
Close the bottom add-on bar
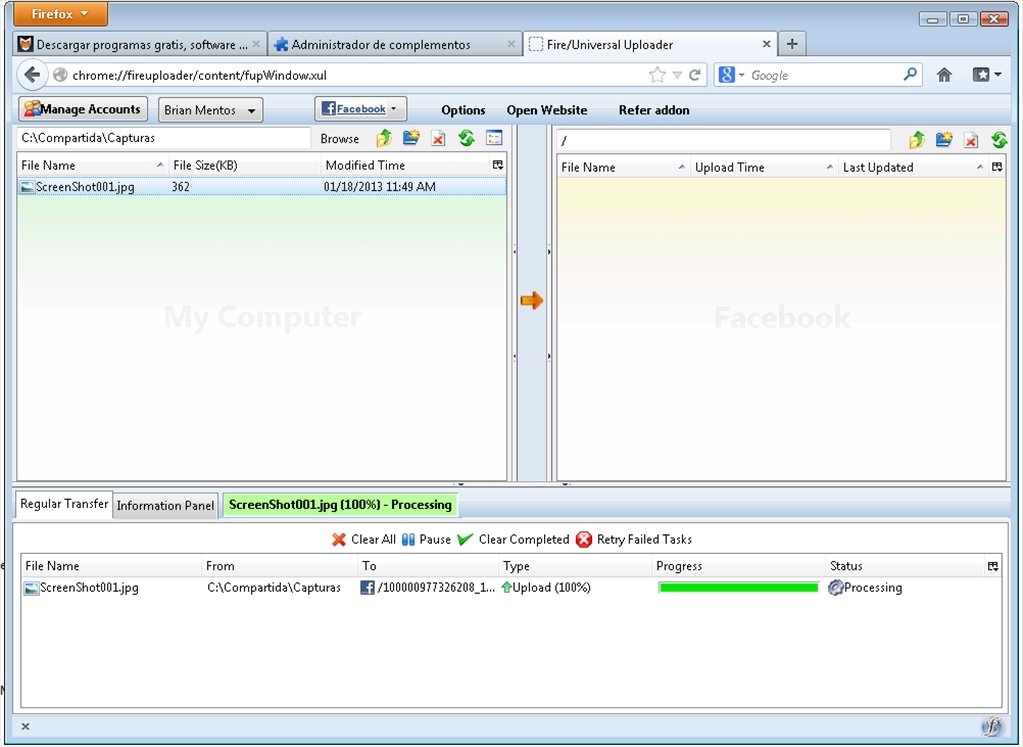coord(25,726)
